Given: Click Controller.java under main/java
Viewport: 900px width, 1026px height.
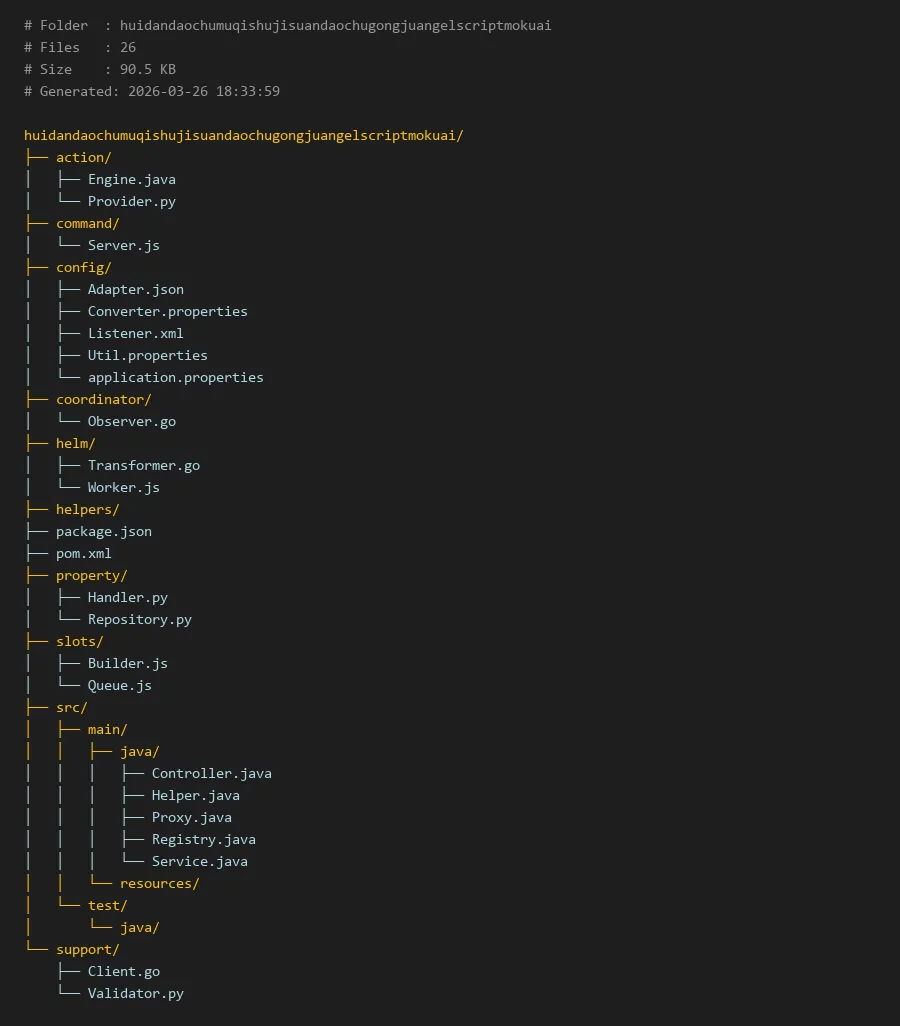Looking at the screenshot, I should pos(211,773).
